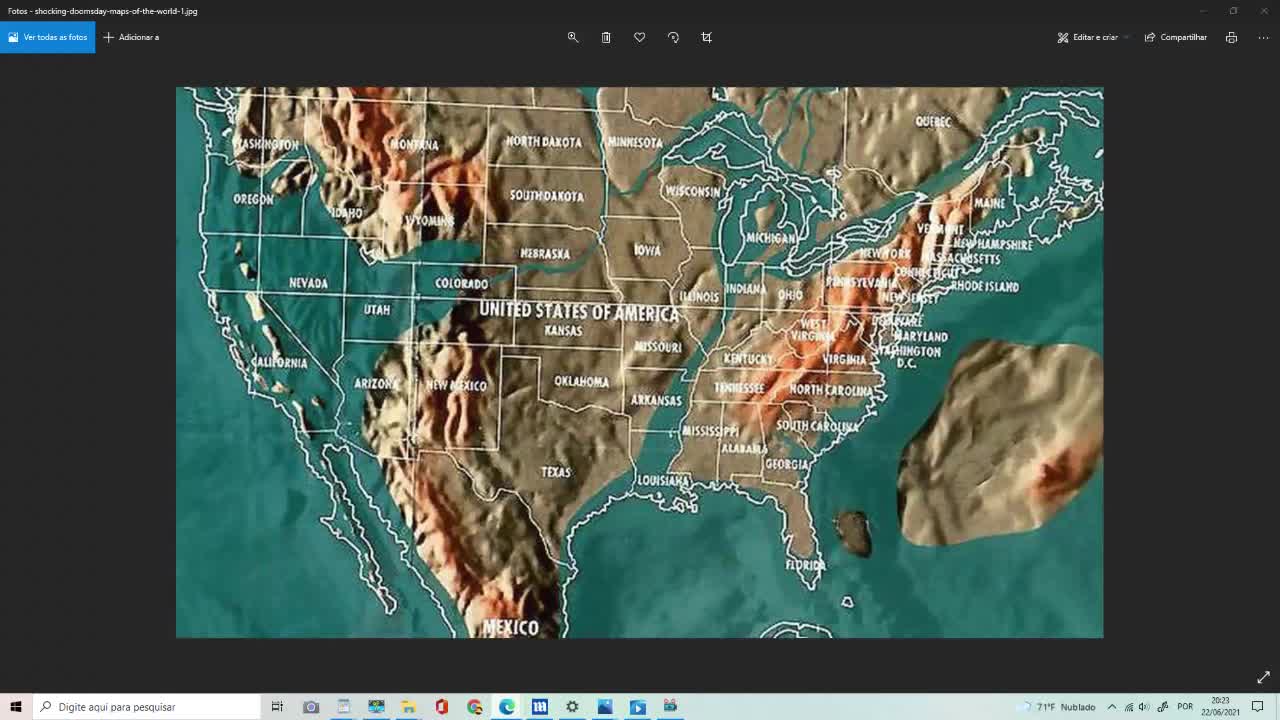1280x720 pixels.
Task: Open Google Chrome from taskbar
Action: (x=474, y=707)
